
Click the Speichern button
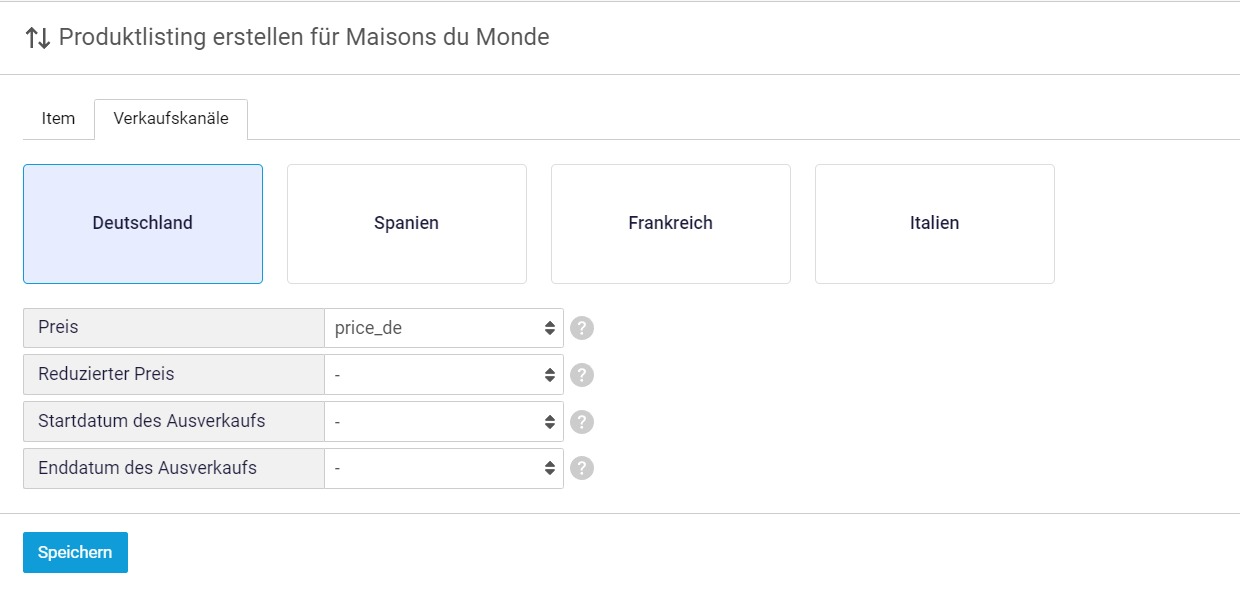[x=75, y=552]
